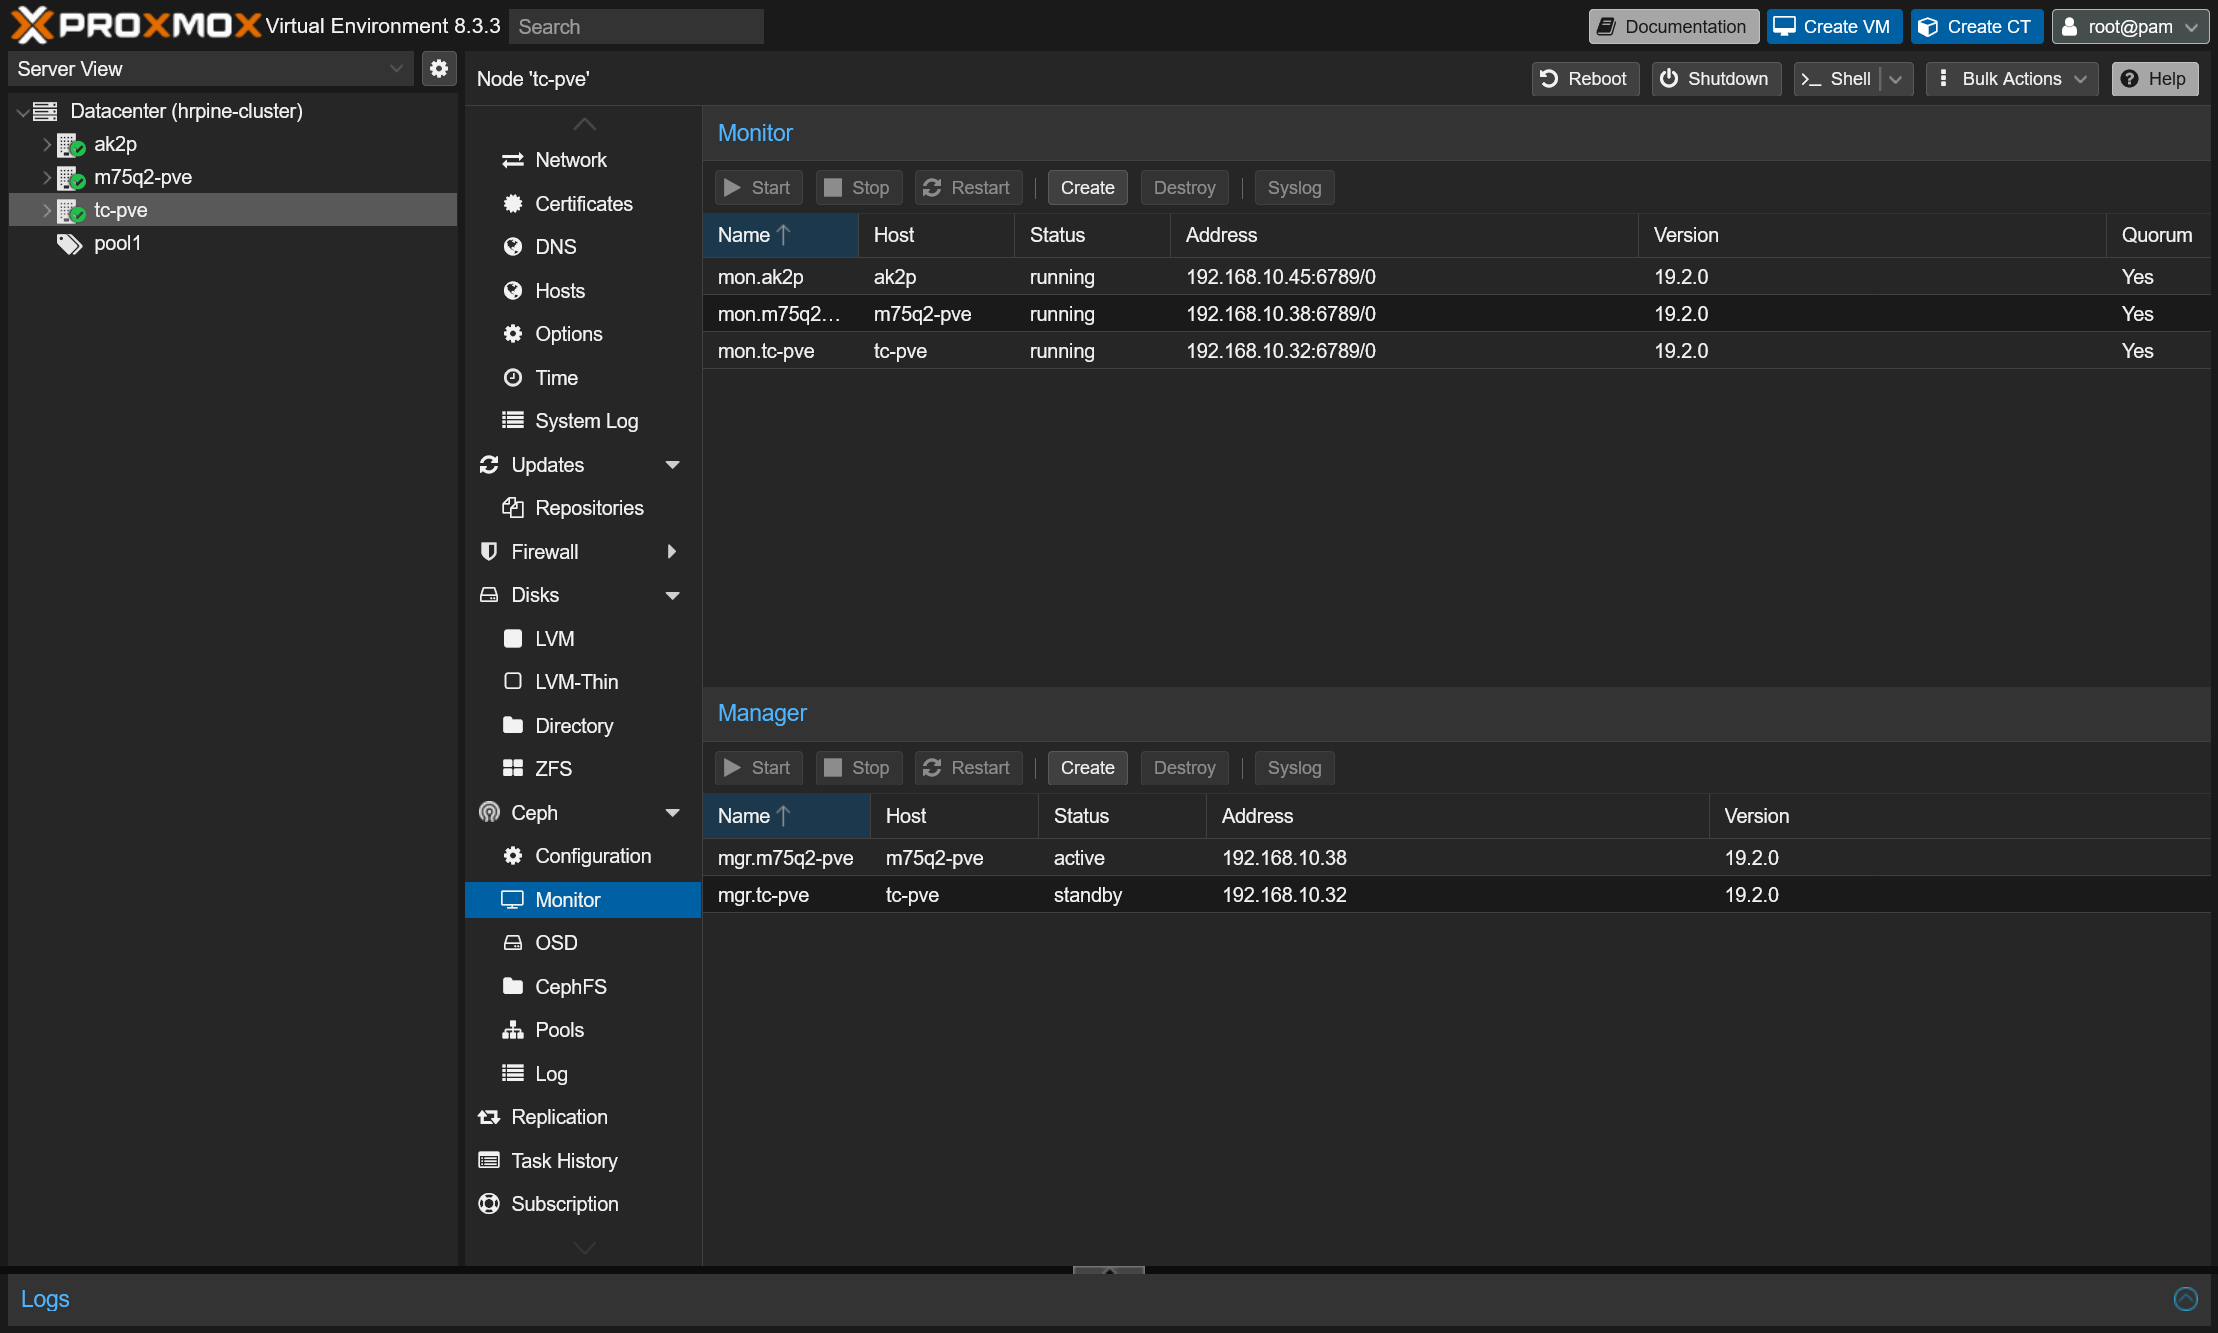The height and width of the screenshot is (1333, 2218).
Task: Open the Bulk Actions dropdown
Action: point(2012,79)
